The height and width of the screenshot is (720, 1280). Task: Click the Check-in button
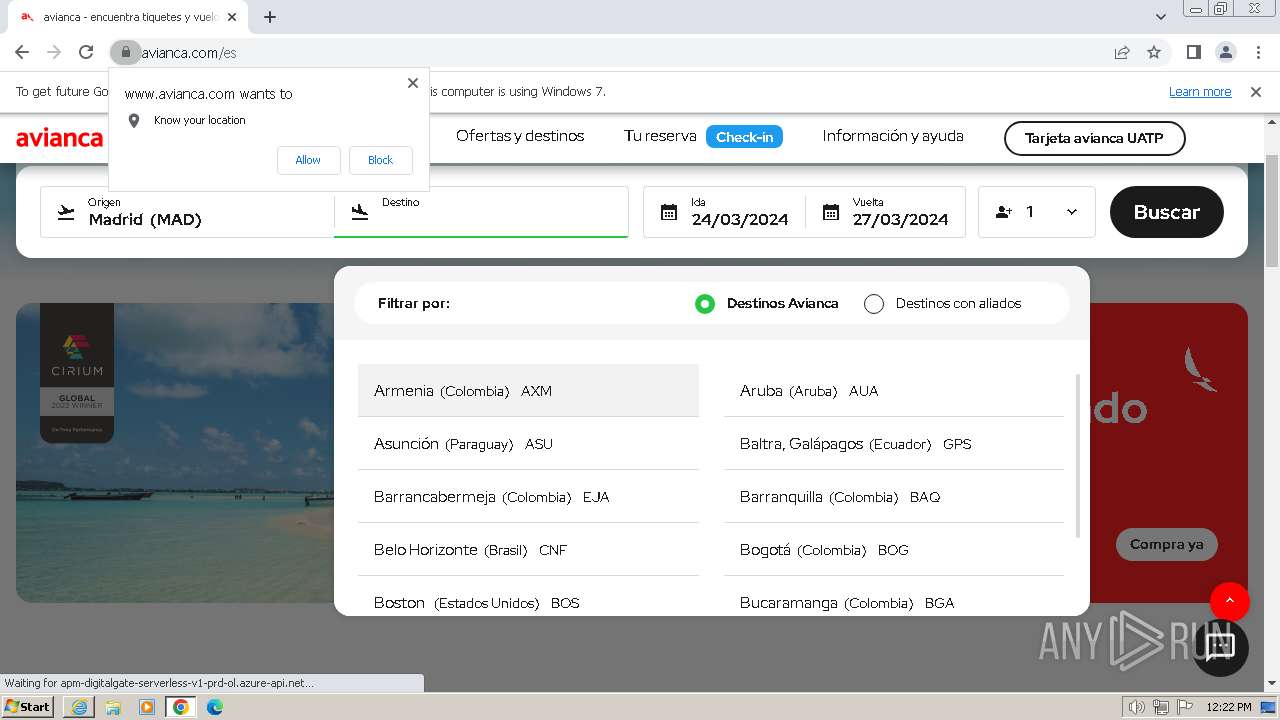pyautogui.click(x=744, y=137)
